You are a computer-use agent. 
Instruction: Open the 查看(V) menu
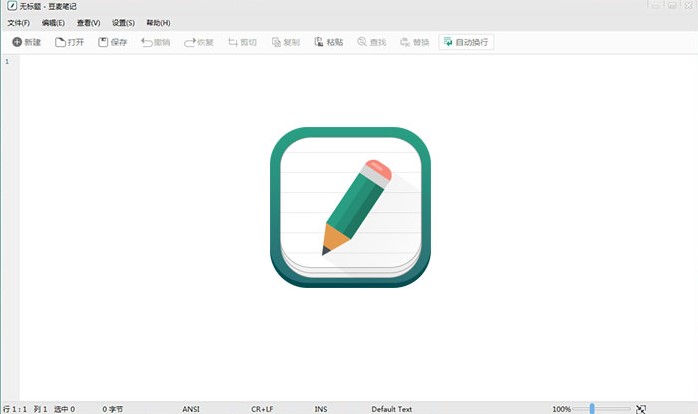[x=88, y=23]
